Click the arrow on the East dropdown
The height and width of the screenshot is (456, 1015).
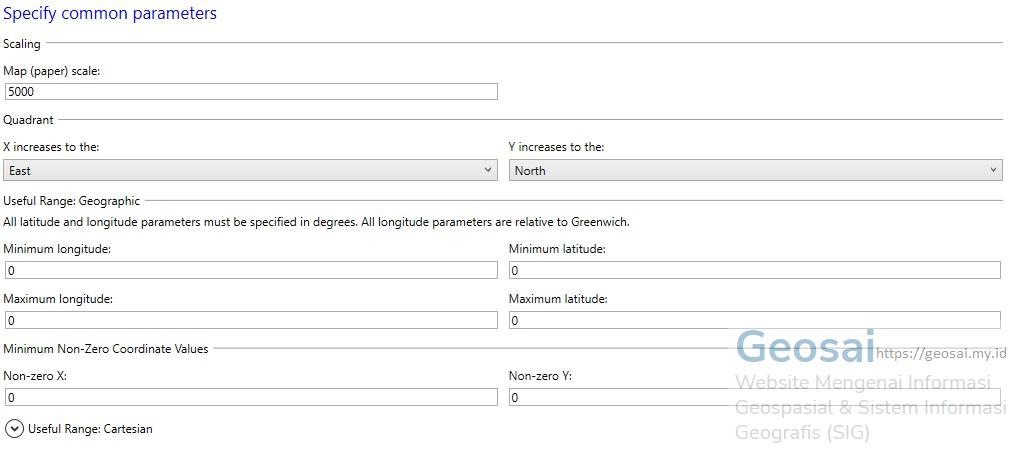pos(487,170)
